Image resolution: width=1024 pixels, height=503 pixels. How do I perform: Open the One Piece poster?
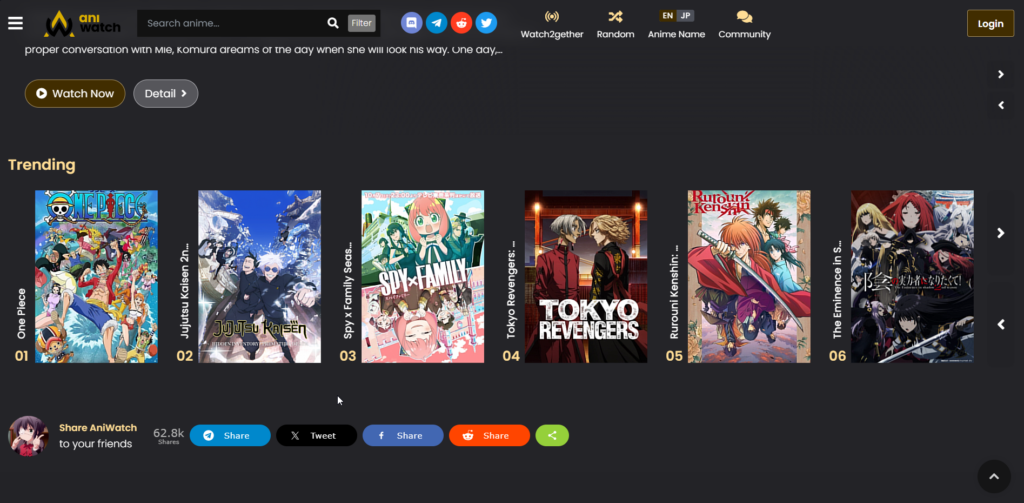click(96, 276)
